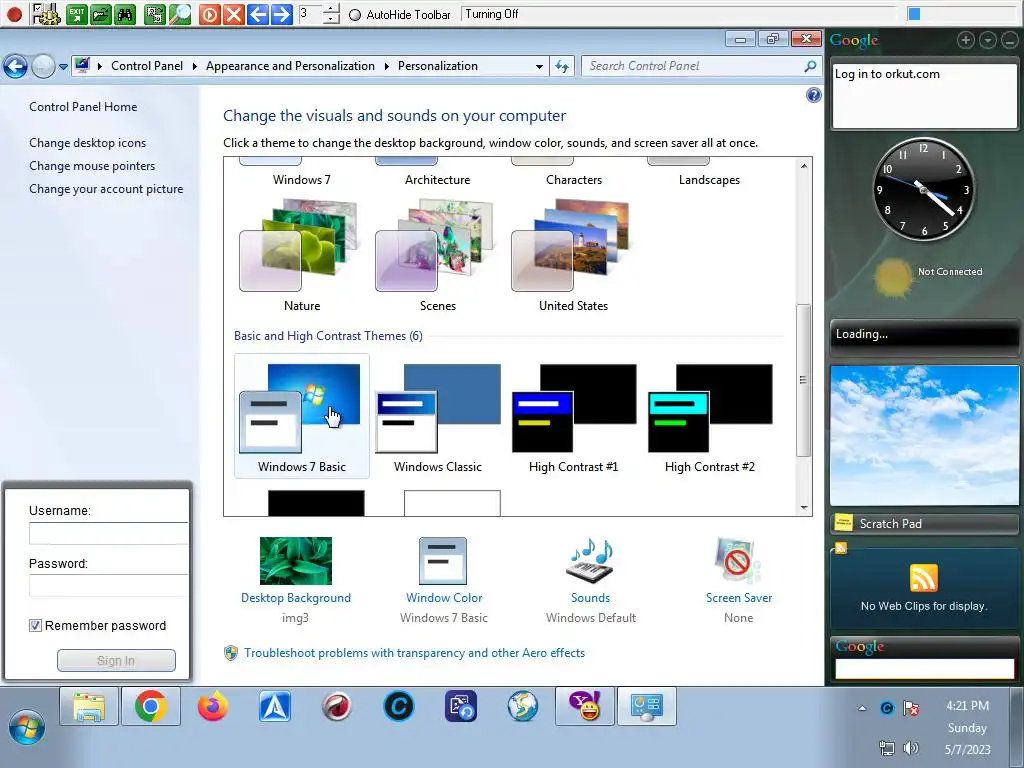Toggle Remember password checkbox
Image resolution: width=1024 pixels, height=768 pixels.
point(35,626)
